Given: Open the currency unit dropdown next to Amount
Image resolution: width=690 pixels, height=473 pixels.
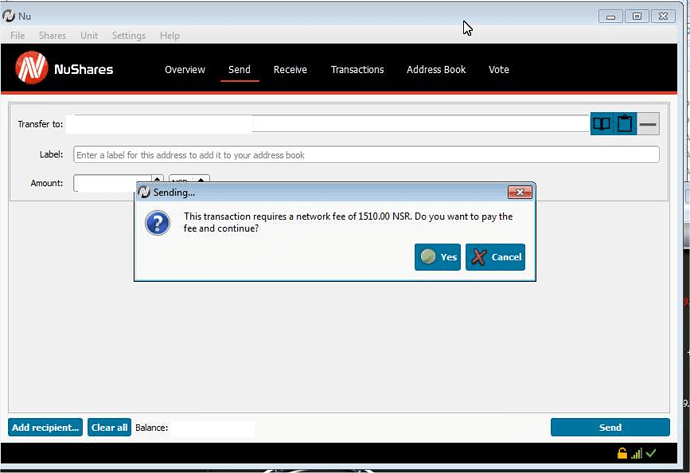Looking at the screenshot, I should pyautogui.click(x=189, y=179).
